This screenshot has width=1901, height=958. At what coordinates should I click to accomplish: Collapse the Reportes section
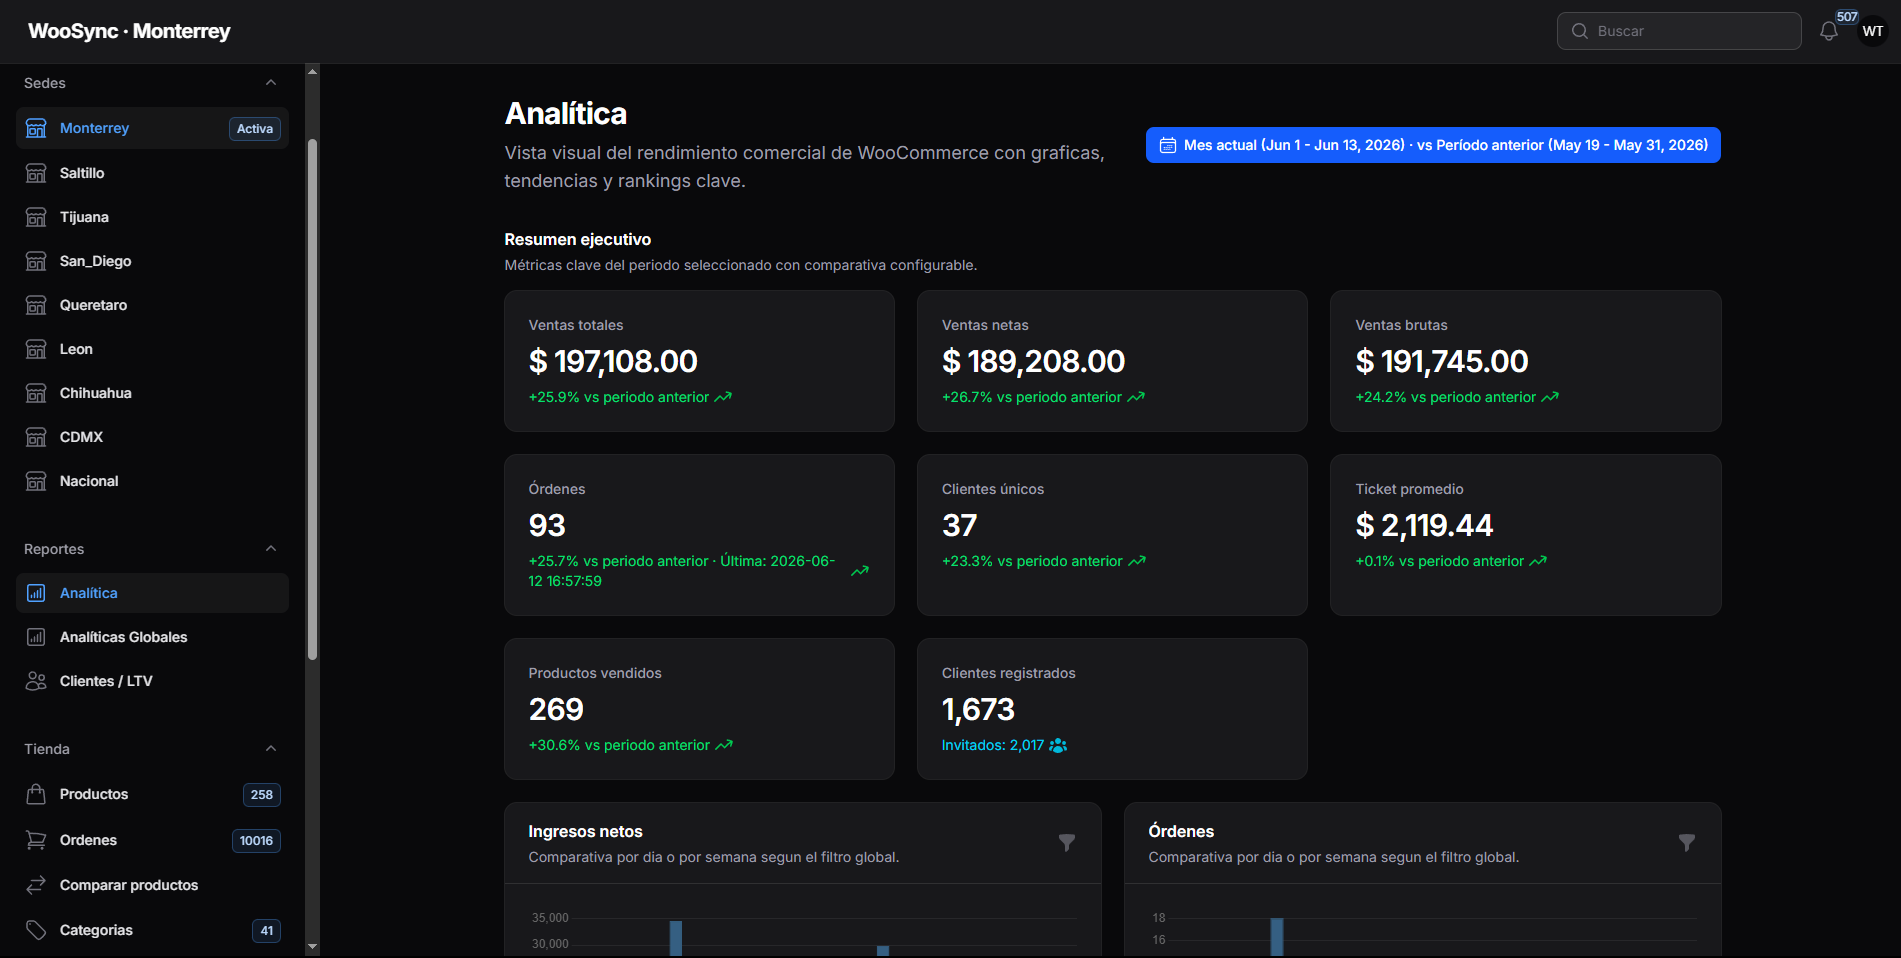271,549
